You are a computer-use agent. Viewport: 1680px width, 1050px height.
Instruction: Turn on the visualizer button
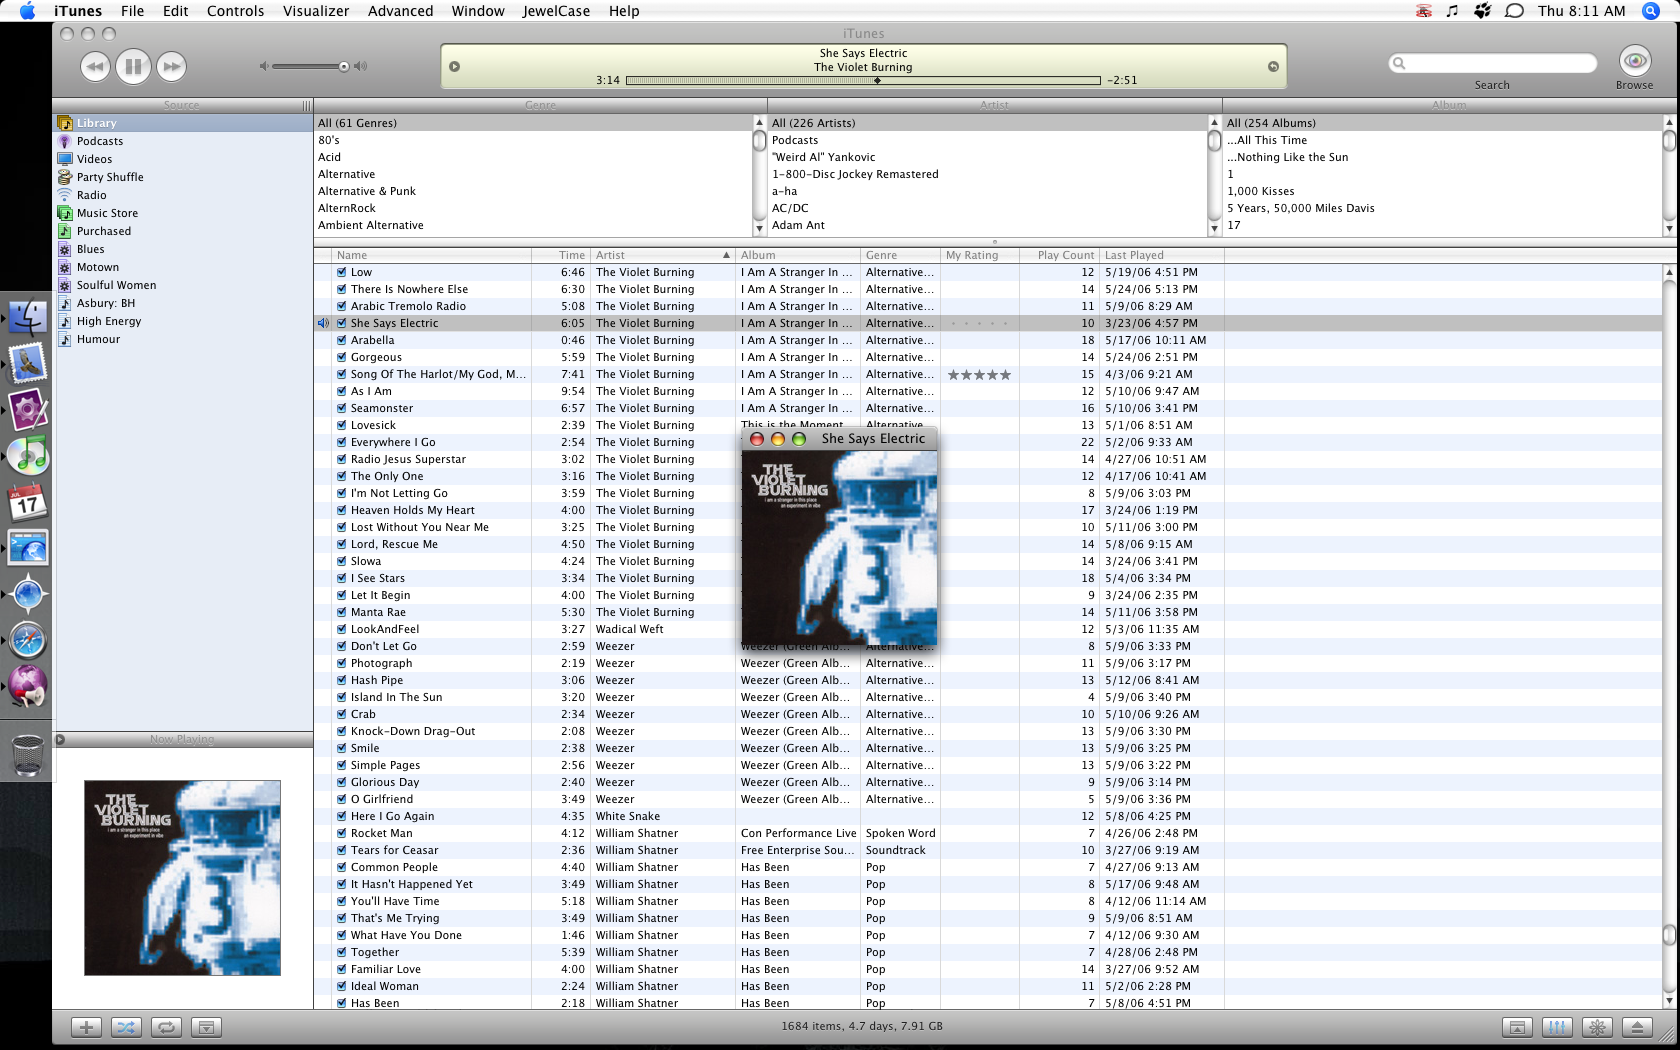point(1597,1027)
